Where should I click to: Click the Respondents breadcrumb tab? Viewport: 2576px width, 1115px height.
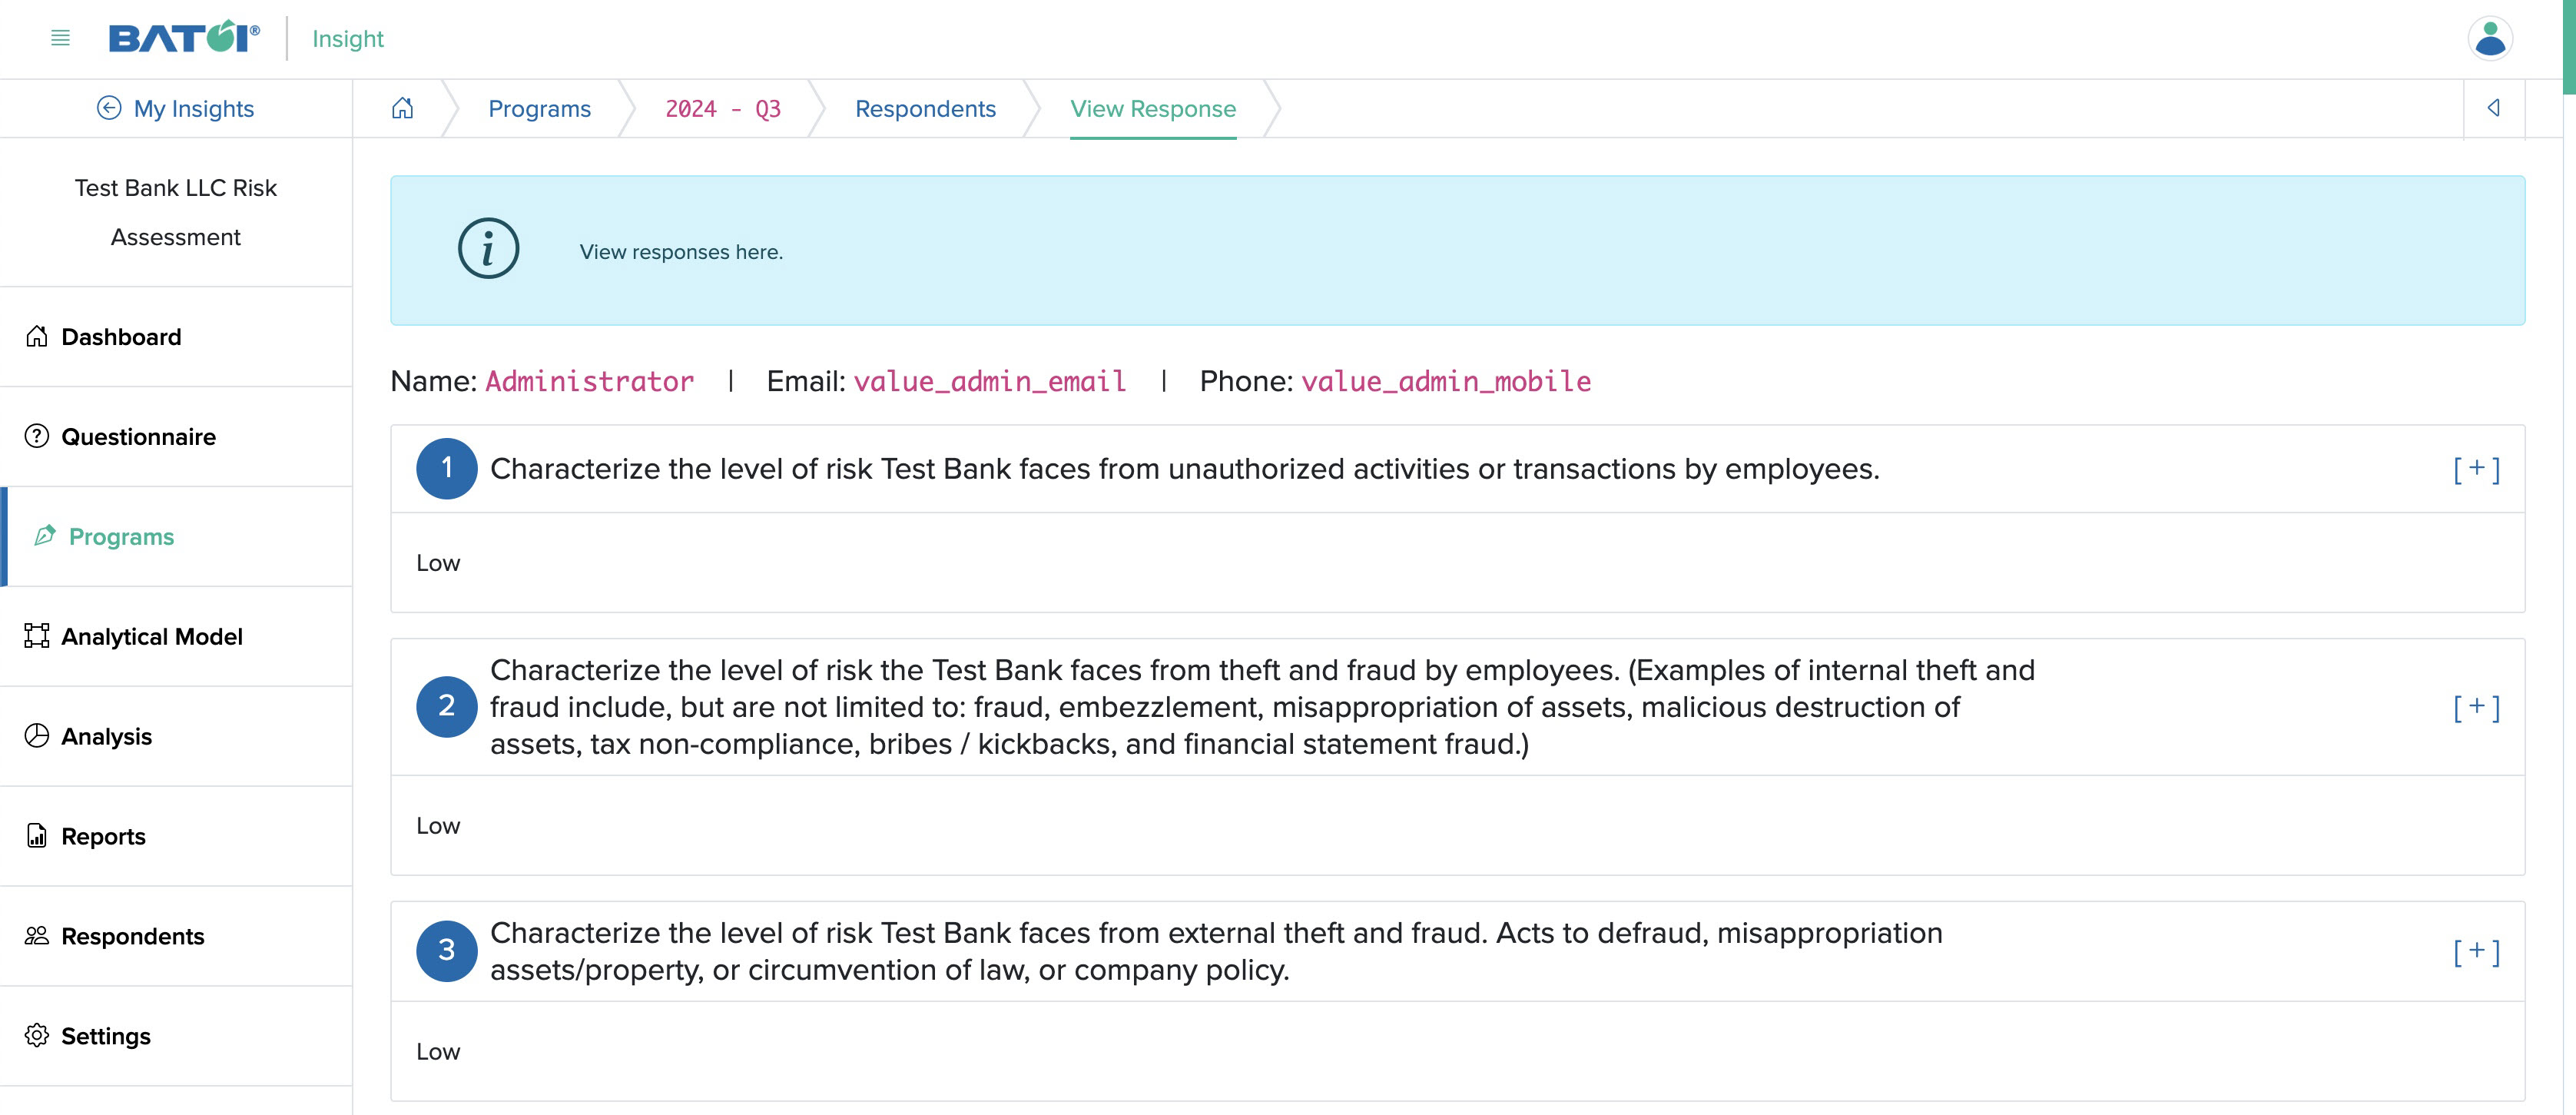[925, 108]
